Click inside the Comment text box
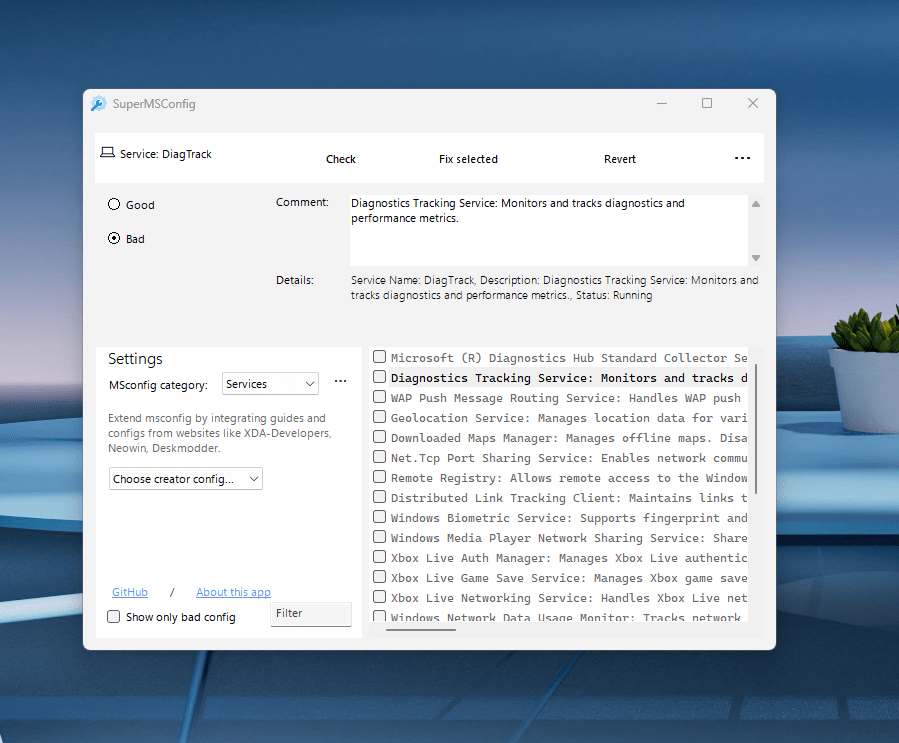The width and height of the screenshot is (899, 743). tap(549, 230)
